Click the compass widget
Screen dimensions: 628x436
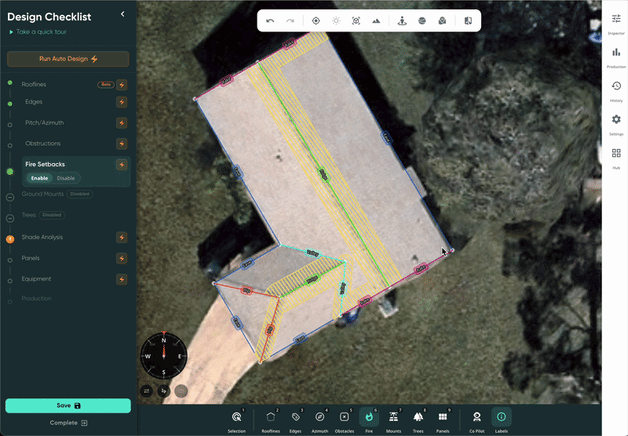pos(163,356)
